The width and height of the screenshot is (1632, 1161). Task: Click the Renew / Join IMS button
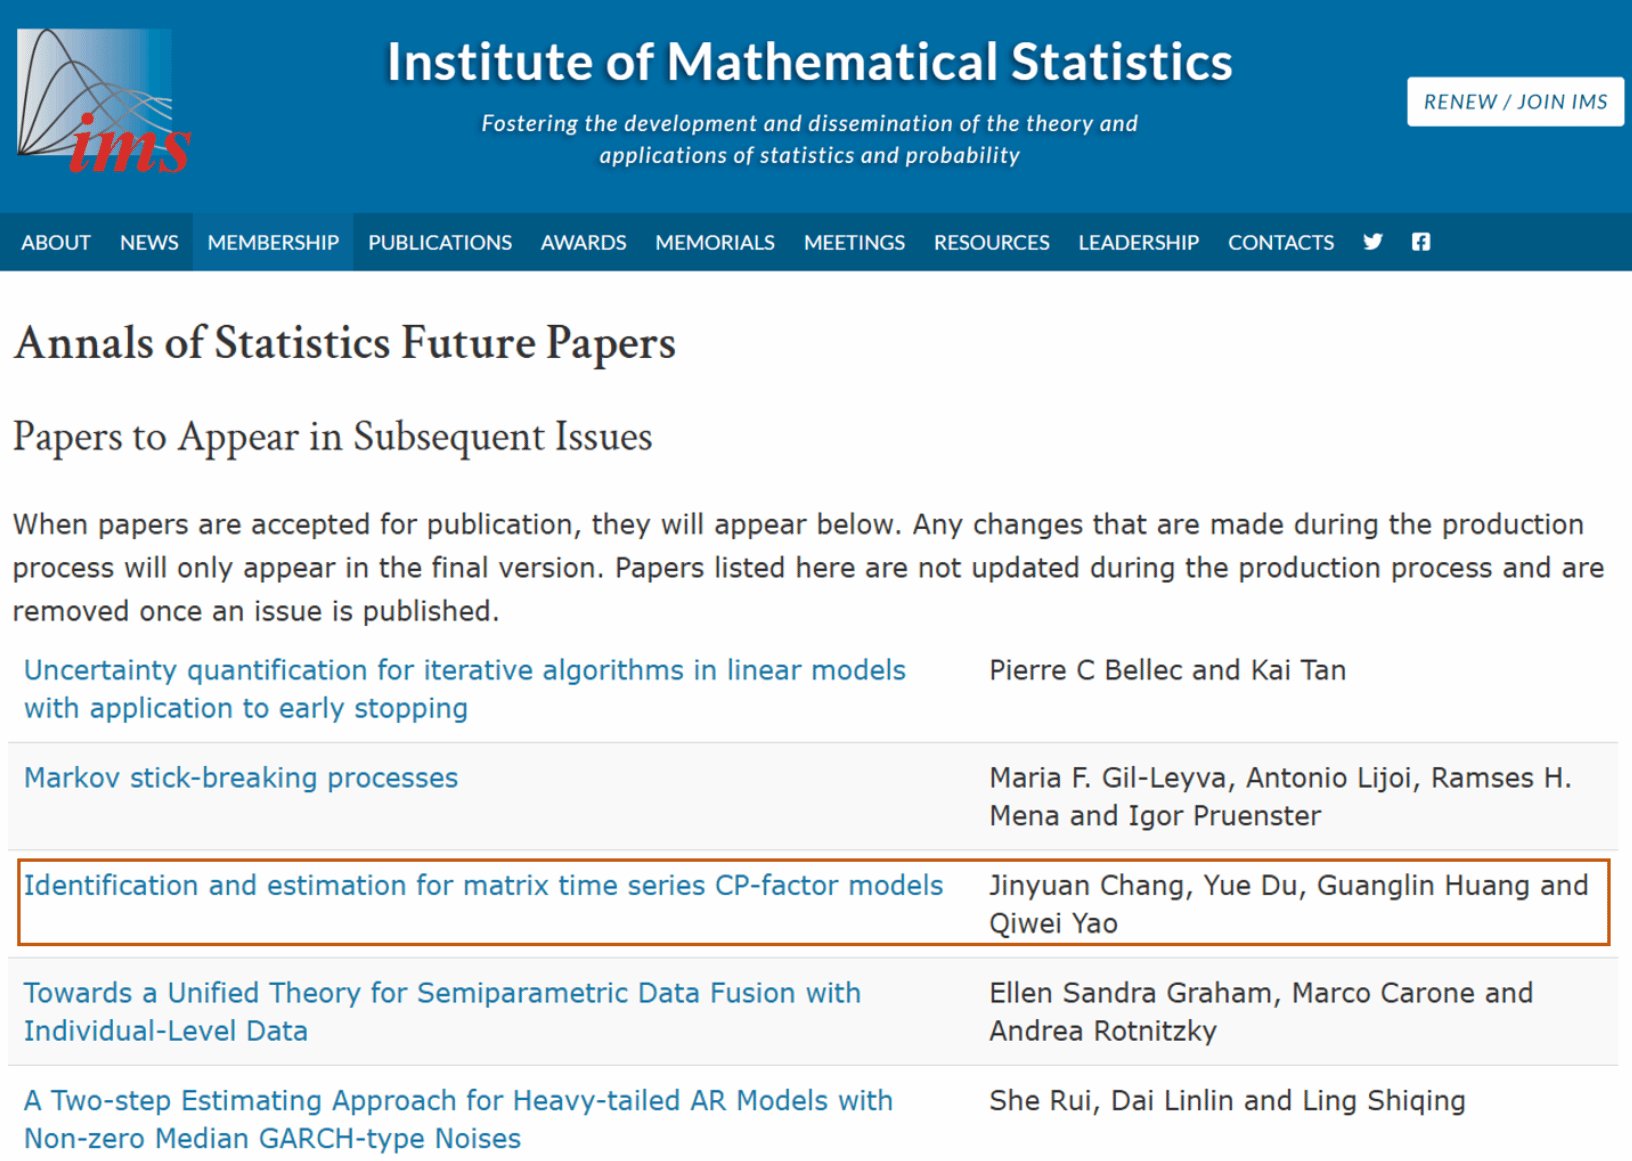click(1514, 102)
